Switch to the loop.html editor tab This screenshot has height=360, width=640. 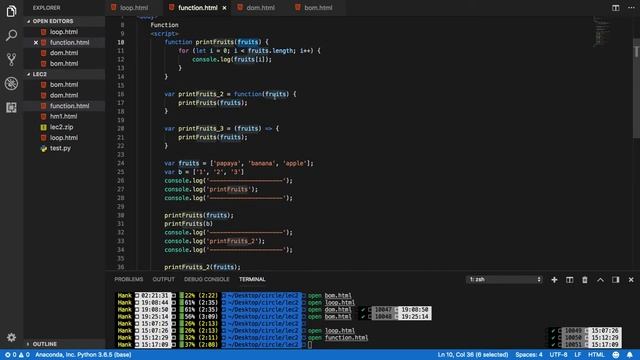click(x=133, y=8)
